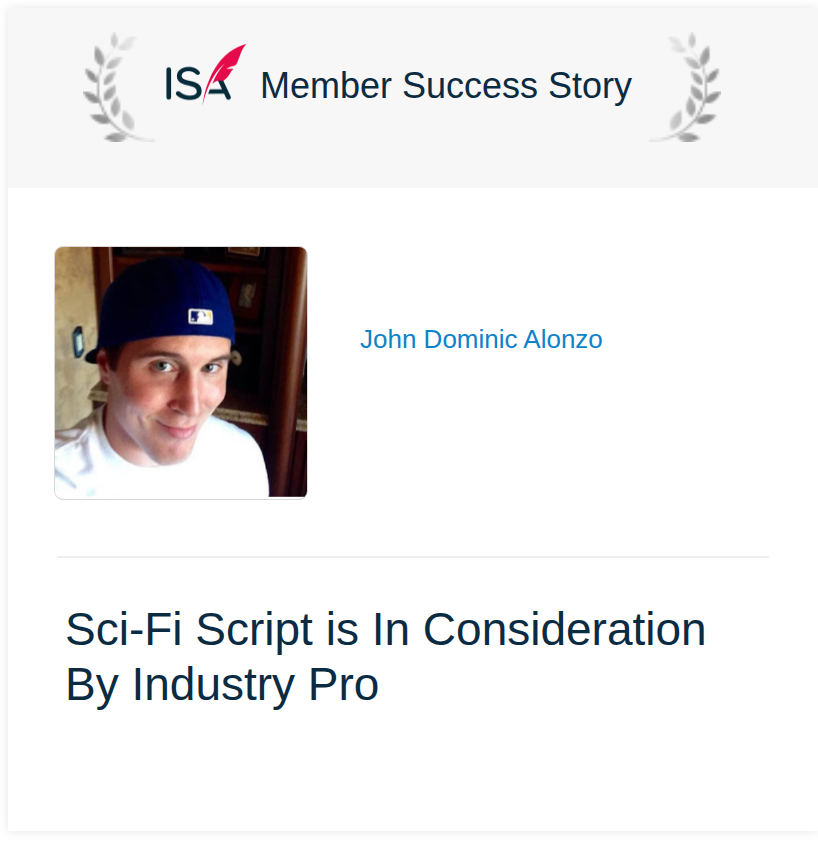Click the ISA logo letters

(198, 84)
